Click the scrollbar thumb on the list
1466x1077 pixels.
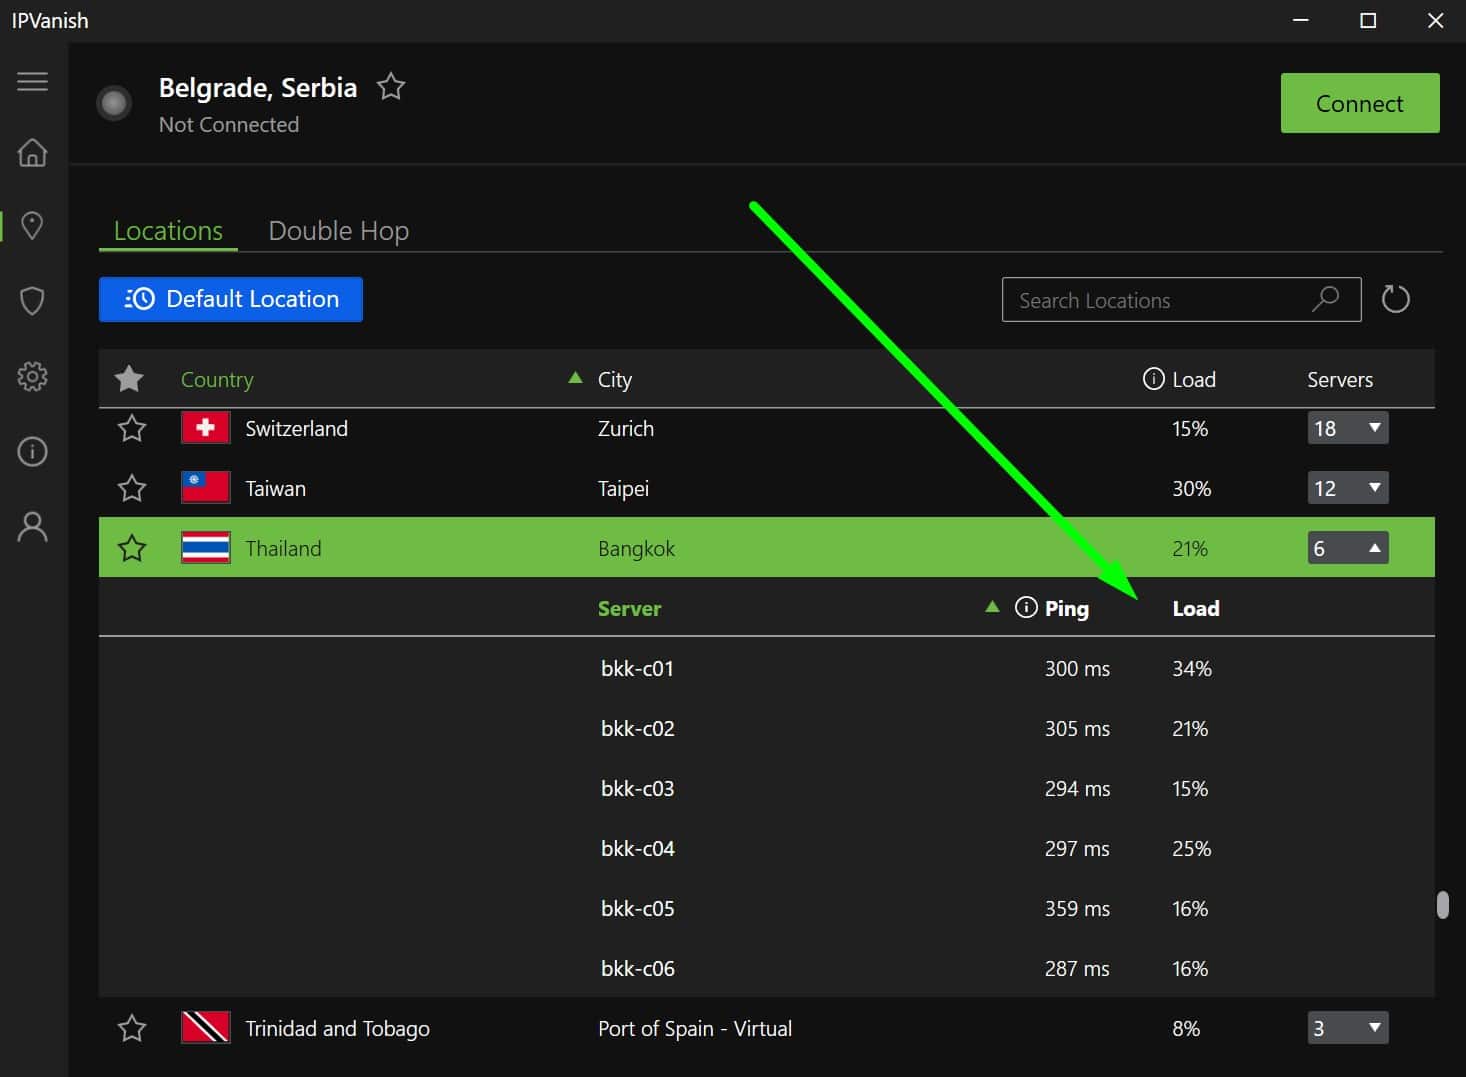pos(1442,904)
